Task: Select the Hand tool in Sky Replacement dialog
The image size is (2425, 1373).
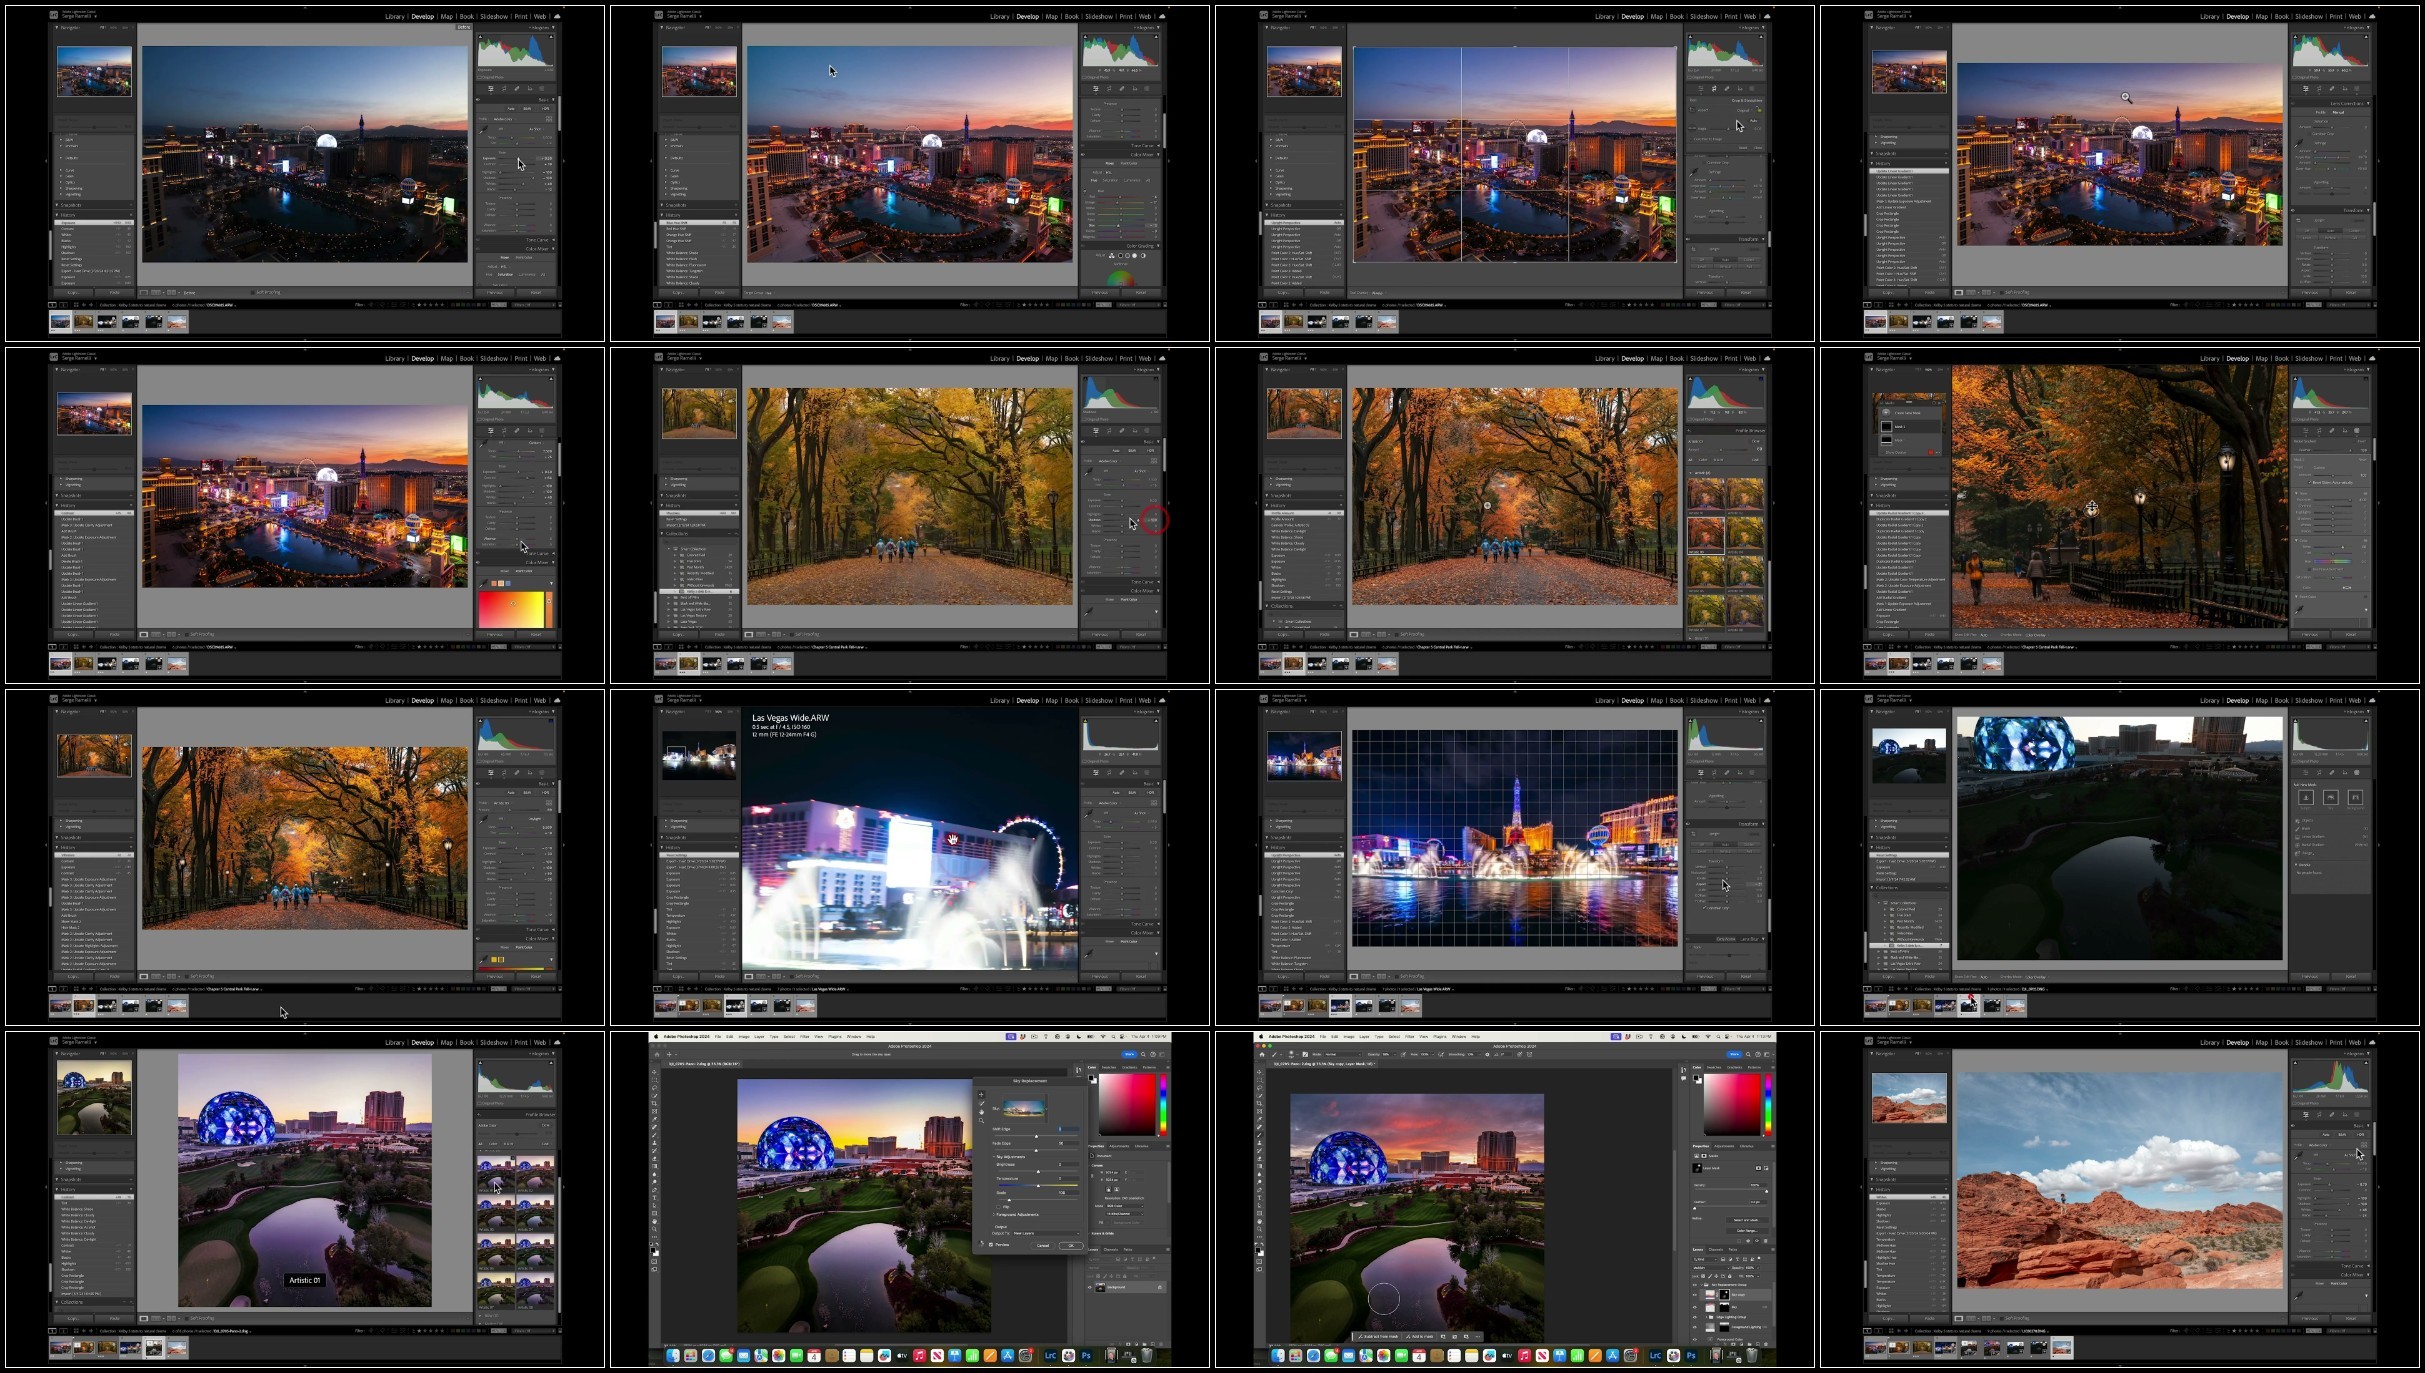Action: pyautogui.click(x=981, y=1112)
